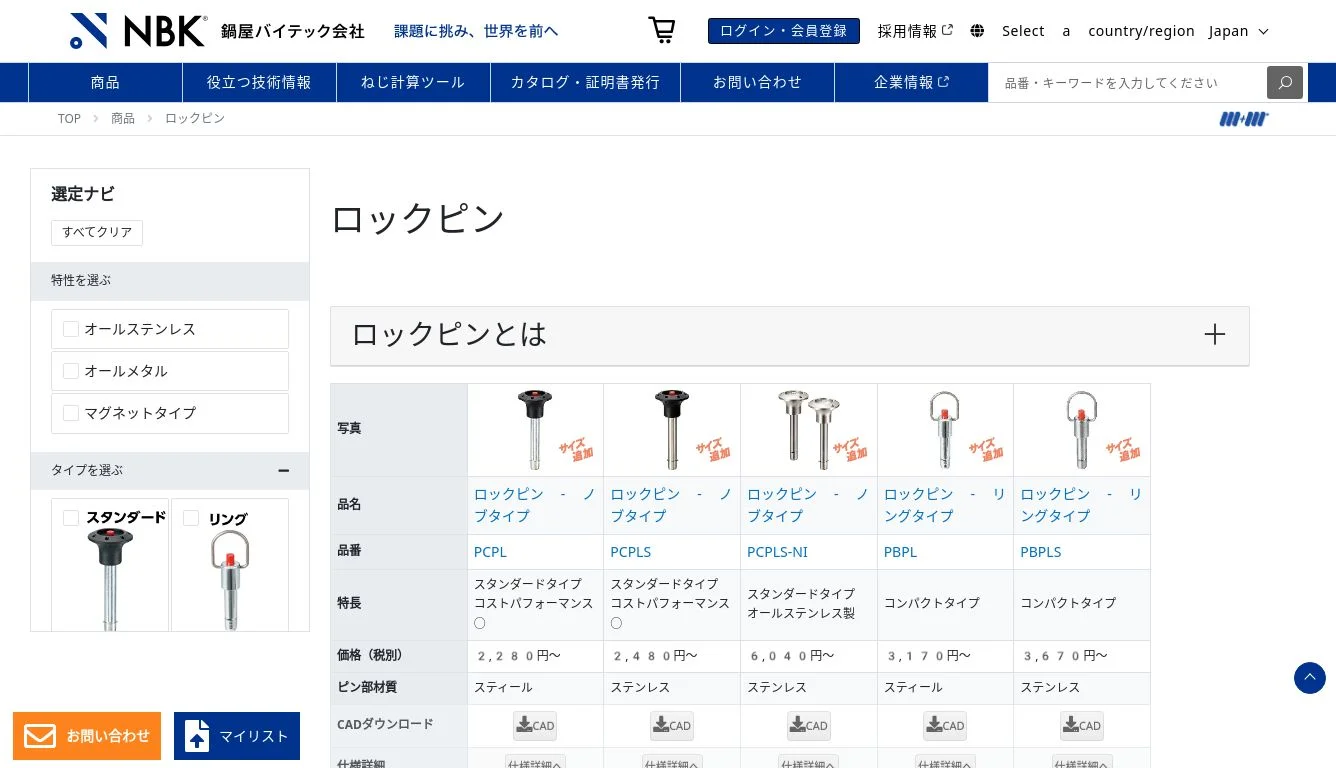Check the オールステンレス checkbox
The image size is (1336, 768).
71,329
